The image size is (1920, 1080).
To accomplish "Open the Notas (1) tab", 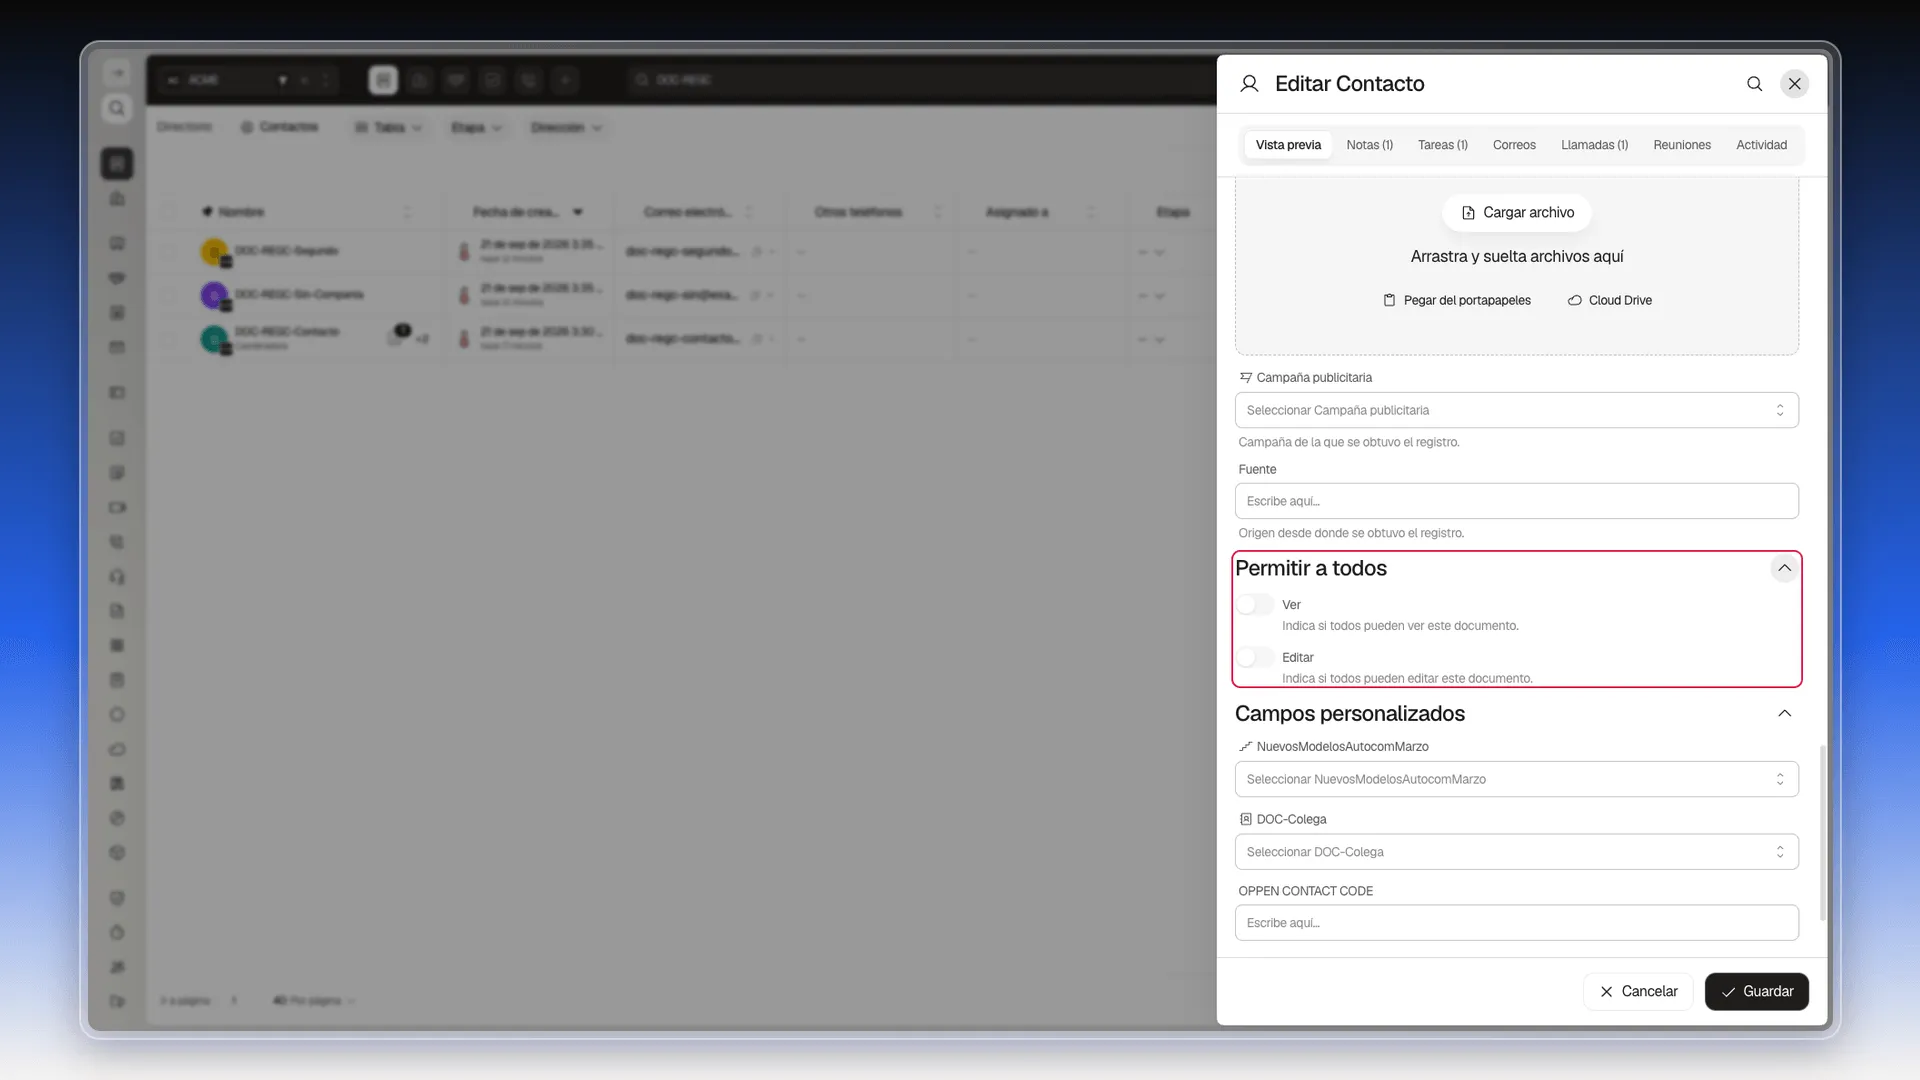I will tap(1369, 145).
